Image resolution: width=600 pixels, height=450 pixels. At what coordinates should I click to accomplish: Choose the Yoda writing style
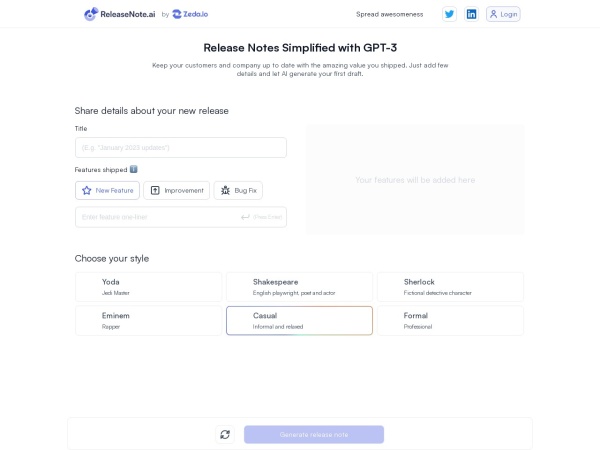[x=148, y=287]
